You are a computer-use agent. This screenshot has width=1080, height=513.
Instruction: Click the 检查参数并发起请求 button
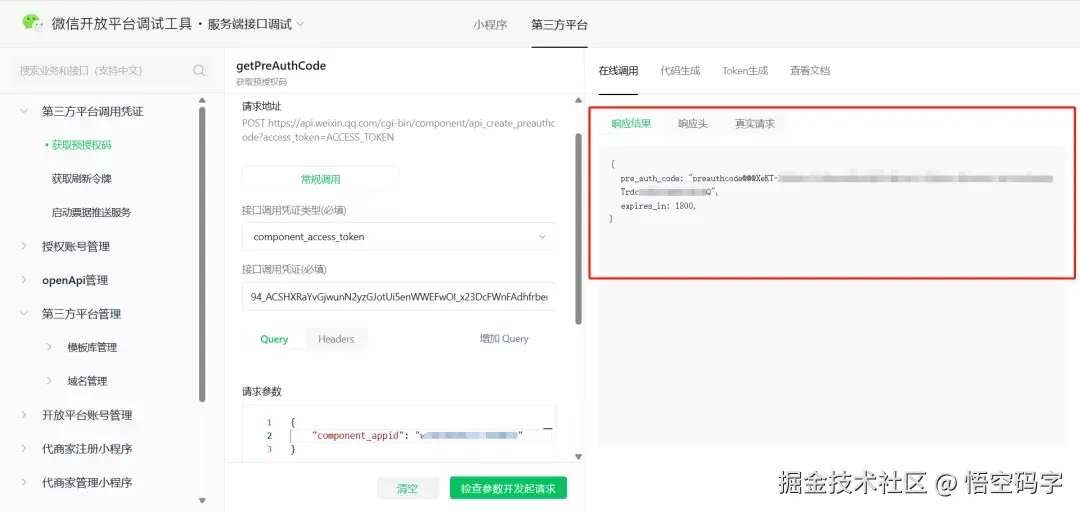tap(508, 489)
